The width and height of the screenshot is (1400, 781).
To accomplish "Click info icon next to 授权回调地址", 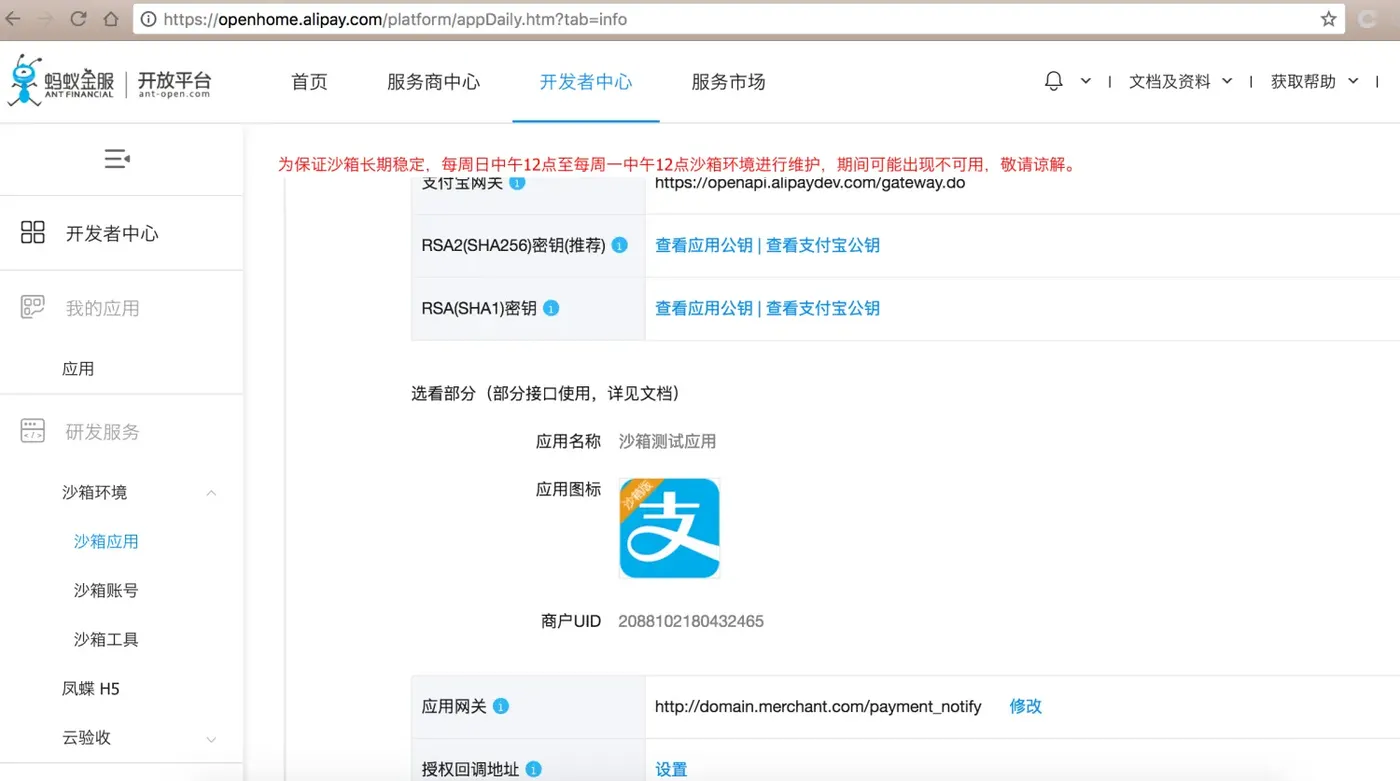I will click(534, 769).
